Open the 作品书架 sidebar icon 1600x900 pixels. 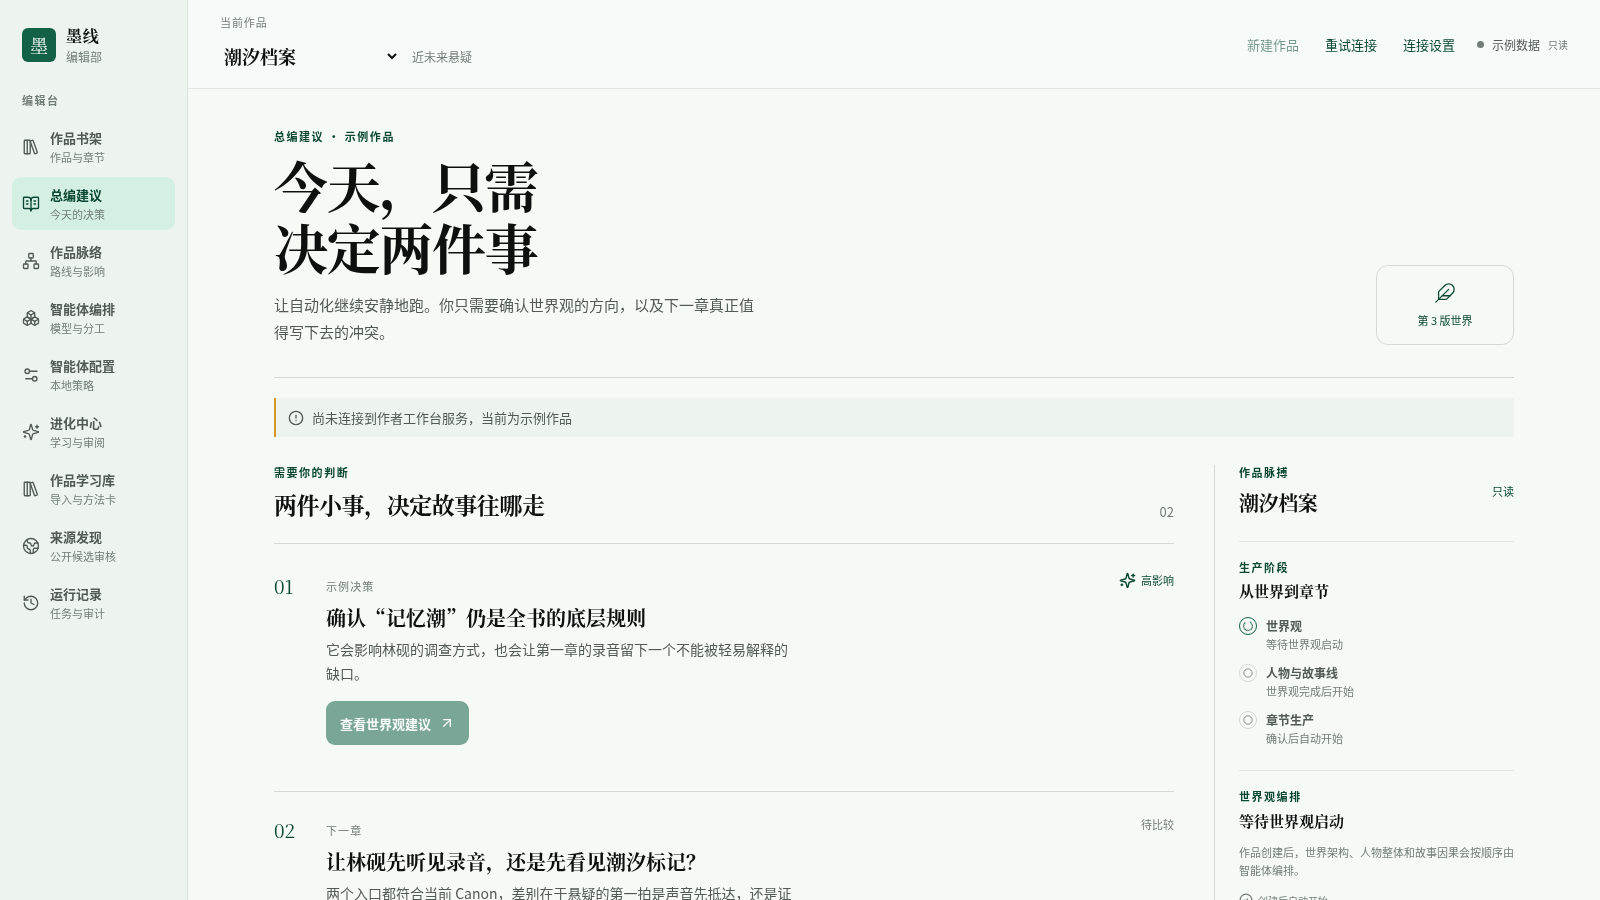pos(31,147)
